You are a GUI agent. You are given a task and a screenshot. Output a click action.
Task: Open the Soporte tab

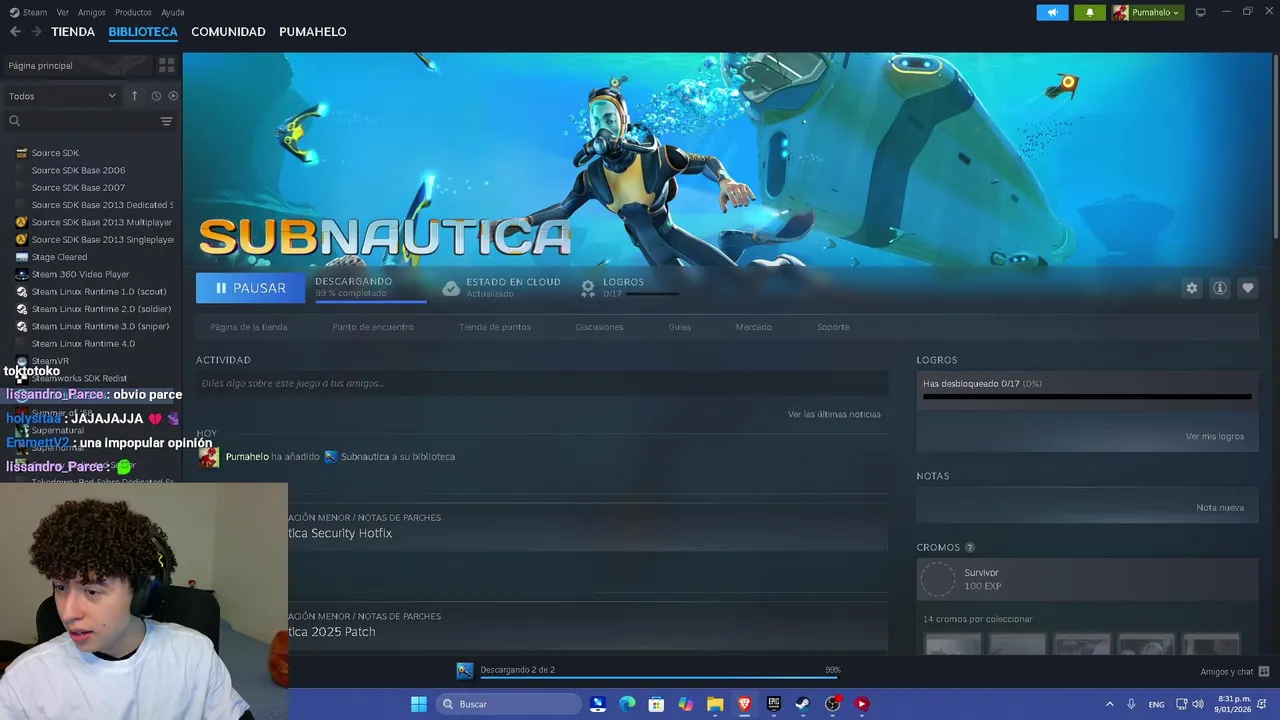(x=833, y=327)
